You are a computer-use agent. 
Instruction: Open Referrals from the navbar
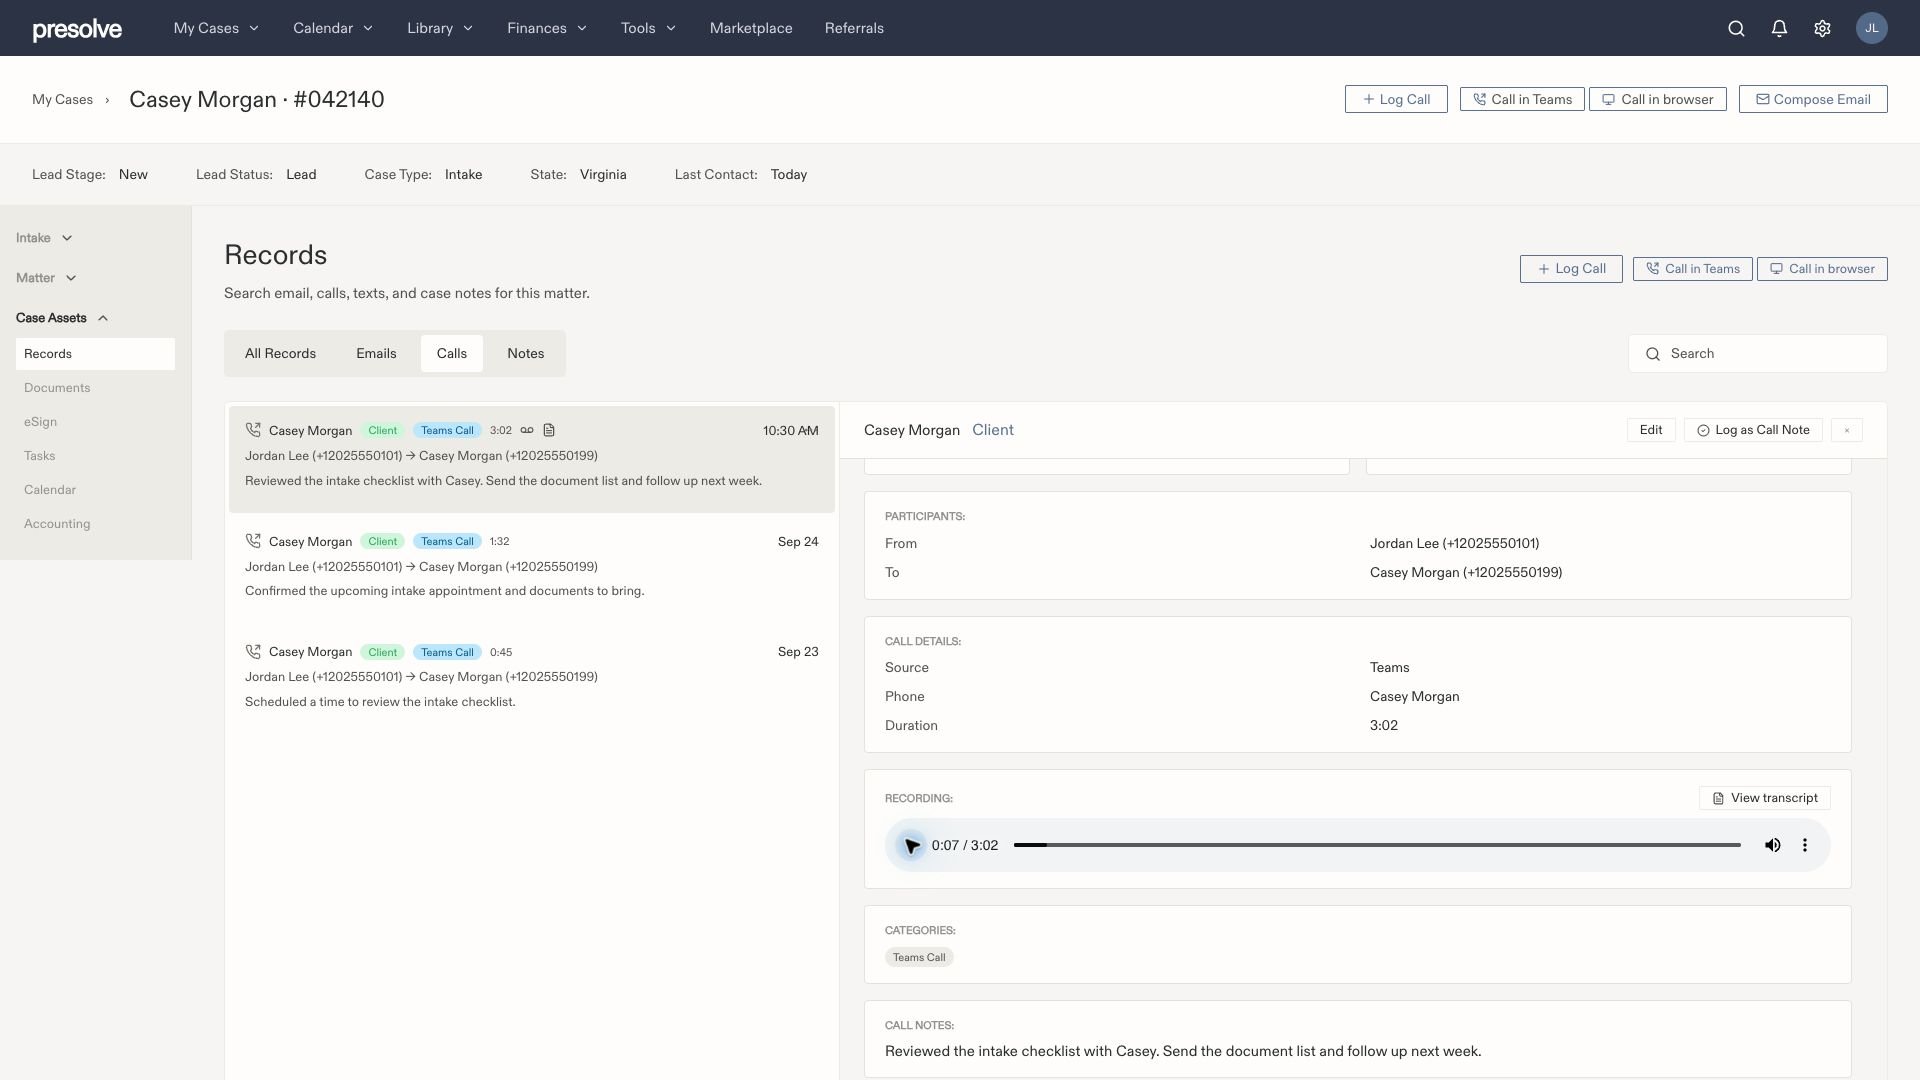coord(854,28)
